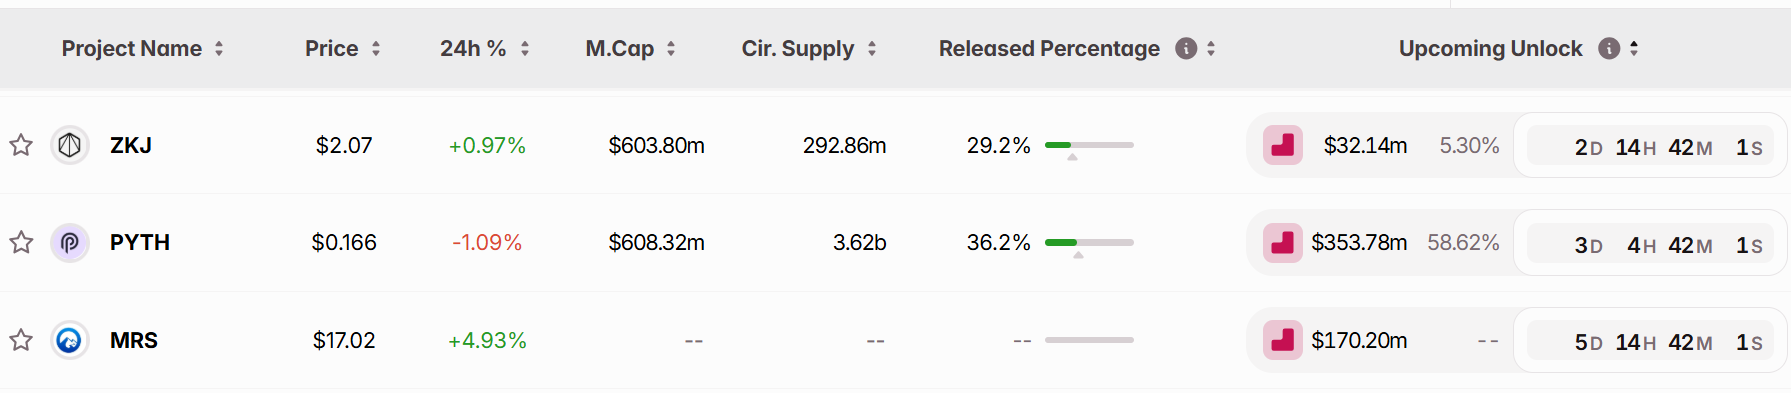Viewport: 1791px width, 393px height.
Task: Toggle favorite star for PYTH
Action: click(x=21, y=243)
